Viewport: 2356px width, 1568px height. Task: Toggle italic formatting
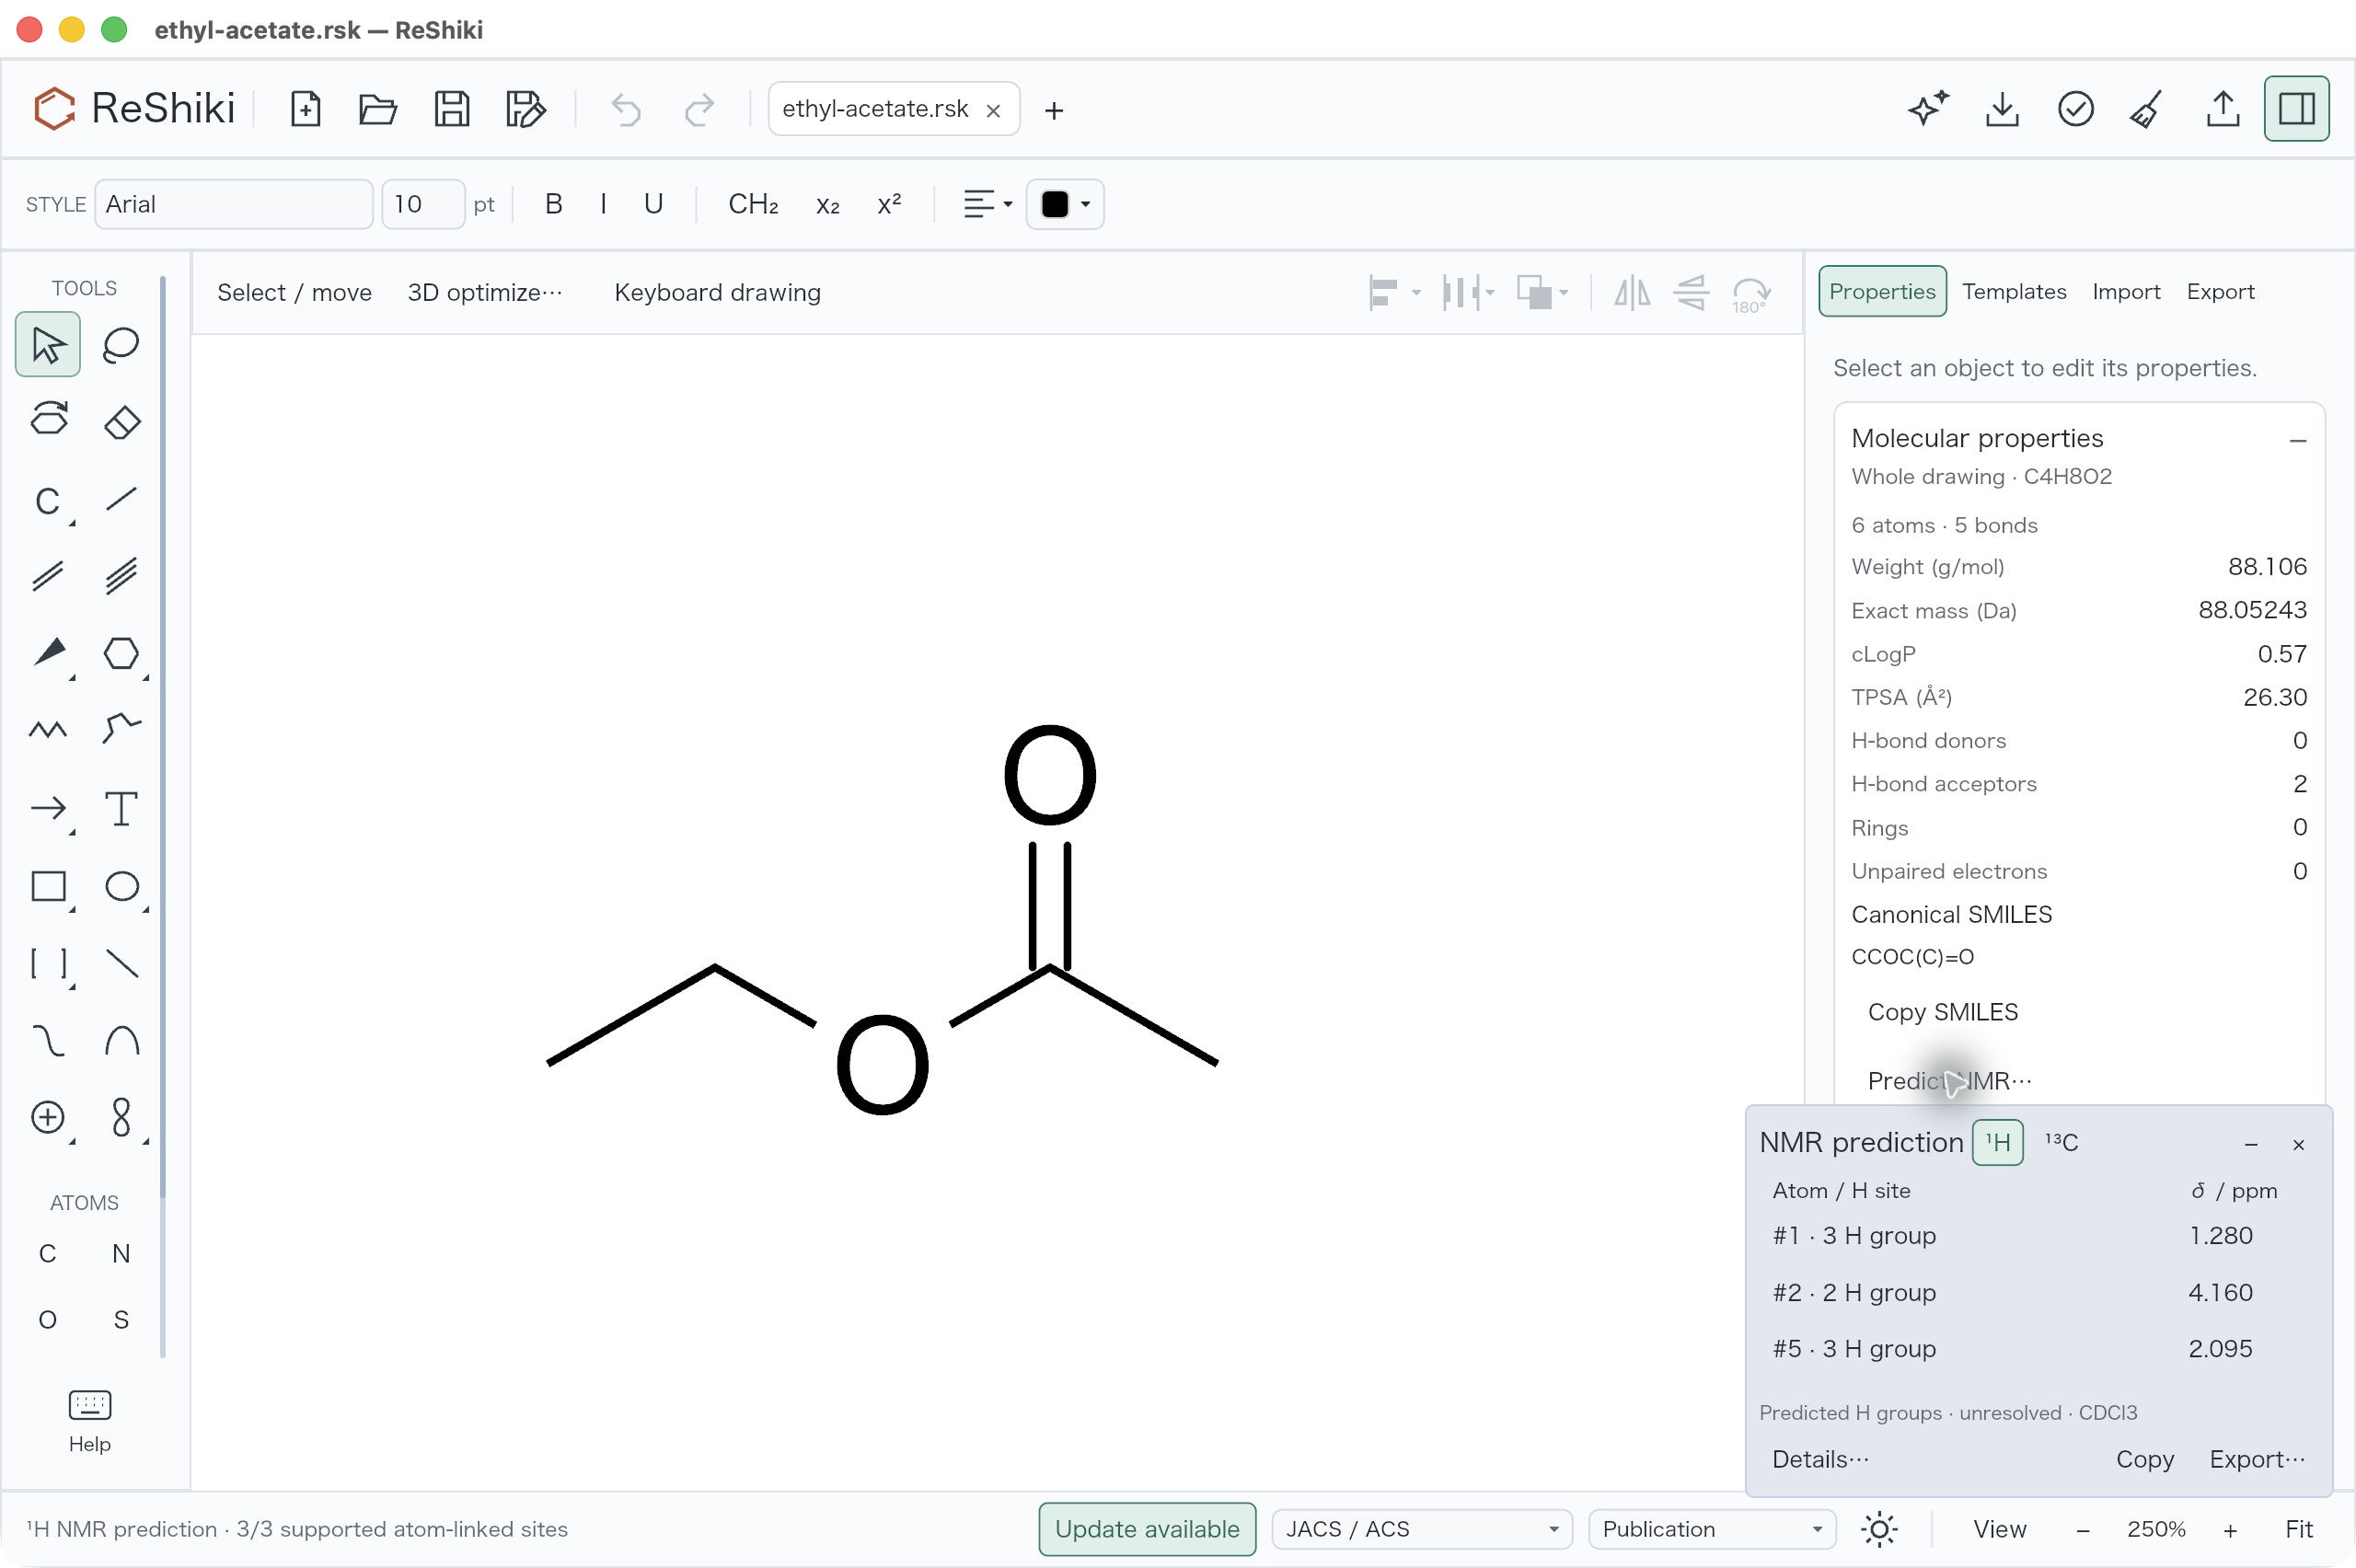coord(603,204)
